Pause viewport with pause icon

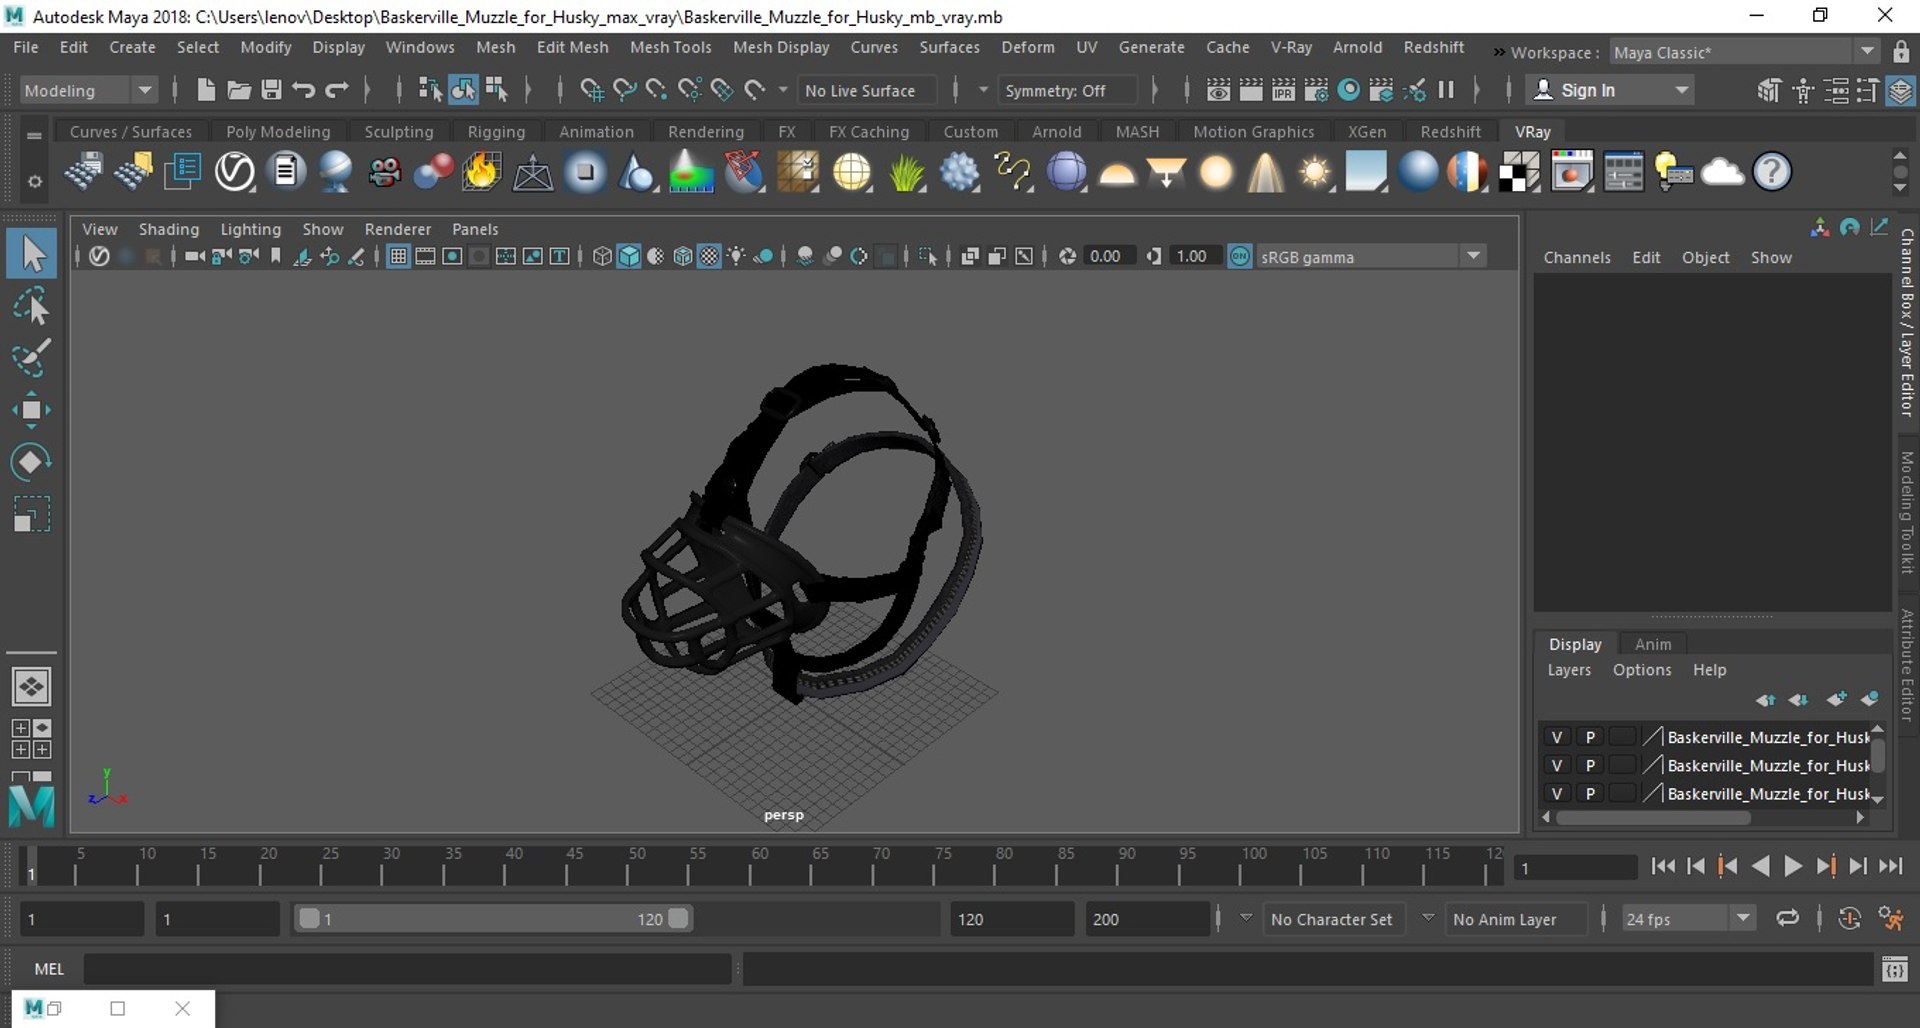[x=1446, y=90]
